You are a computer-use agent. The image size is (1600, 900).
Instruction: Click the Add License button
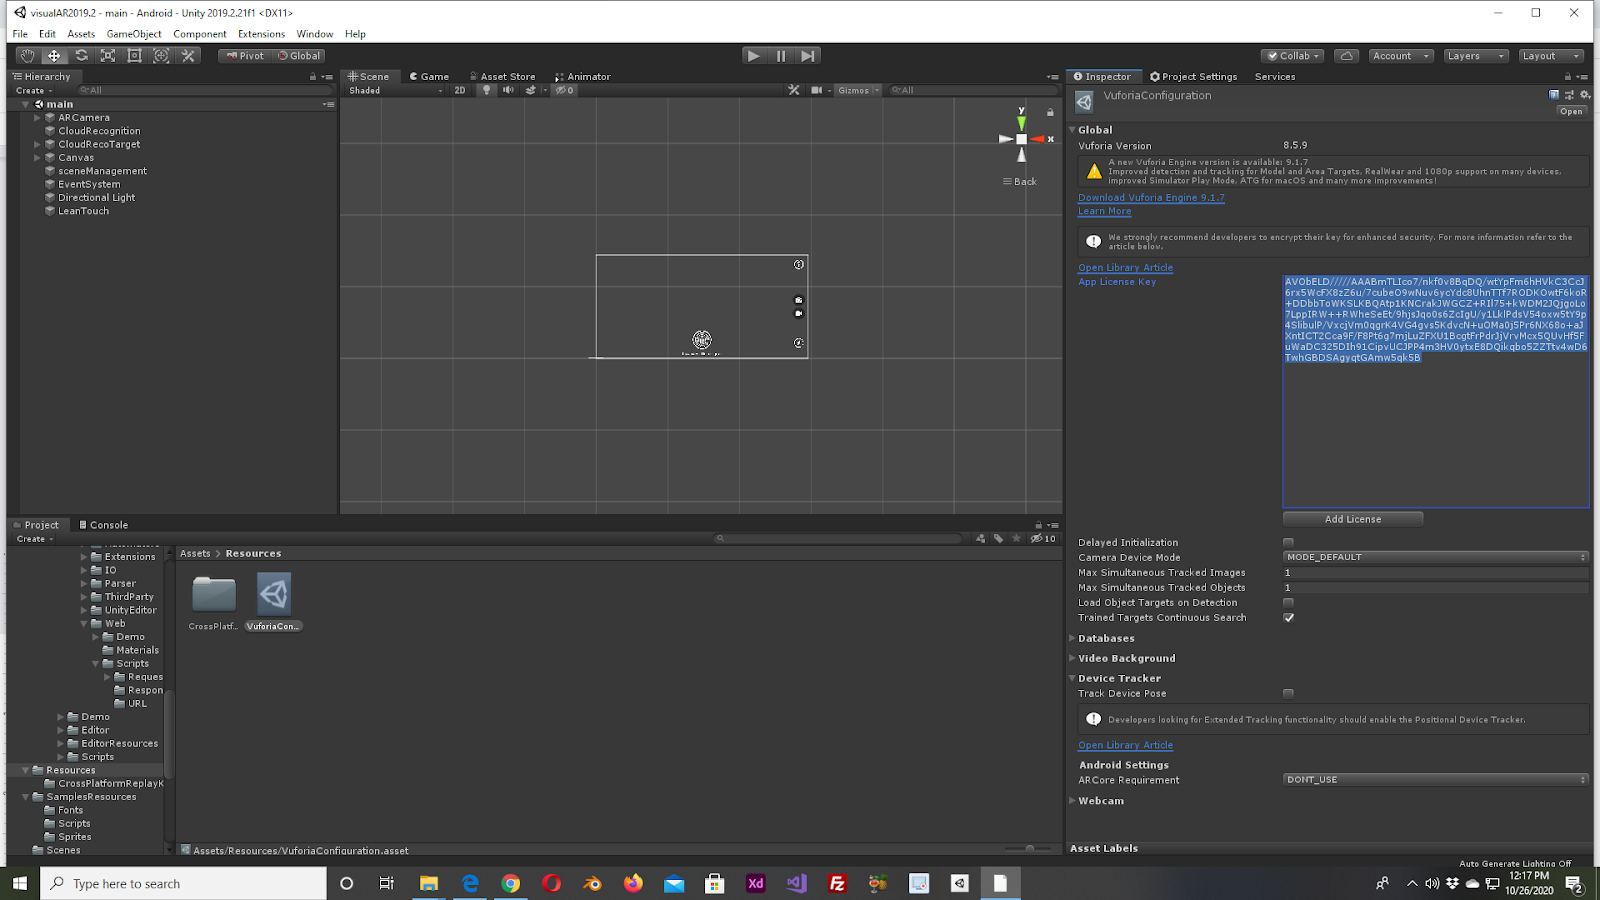(x=1352, y=519)
